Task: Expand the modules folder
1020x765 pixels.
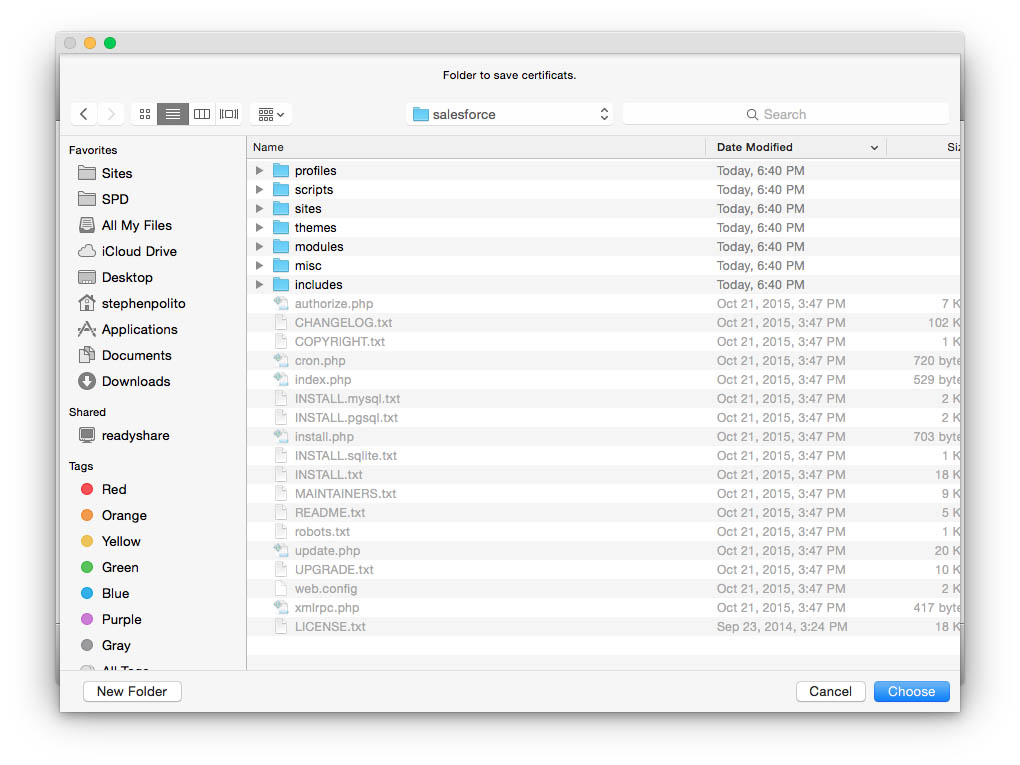Action: [260, 247]
